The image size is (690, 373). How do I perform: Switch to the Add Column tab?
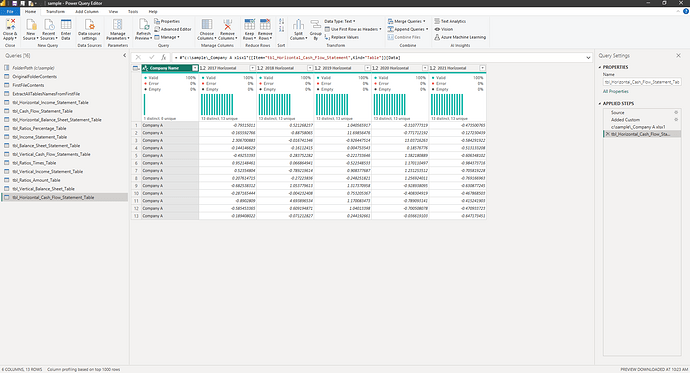tap(87, 11)
